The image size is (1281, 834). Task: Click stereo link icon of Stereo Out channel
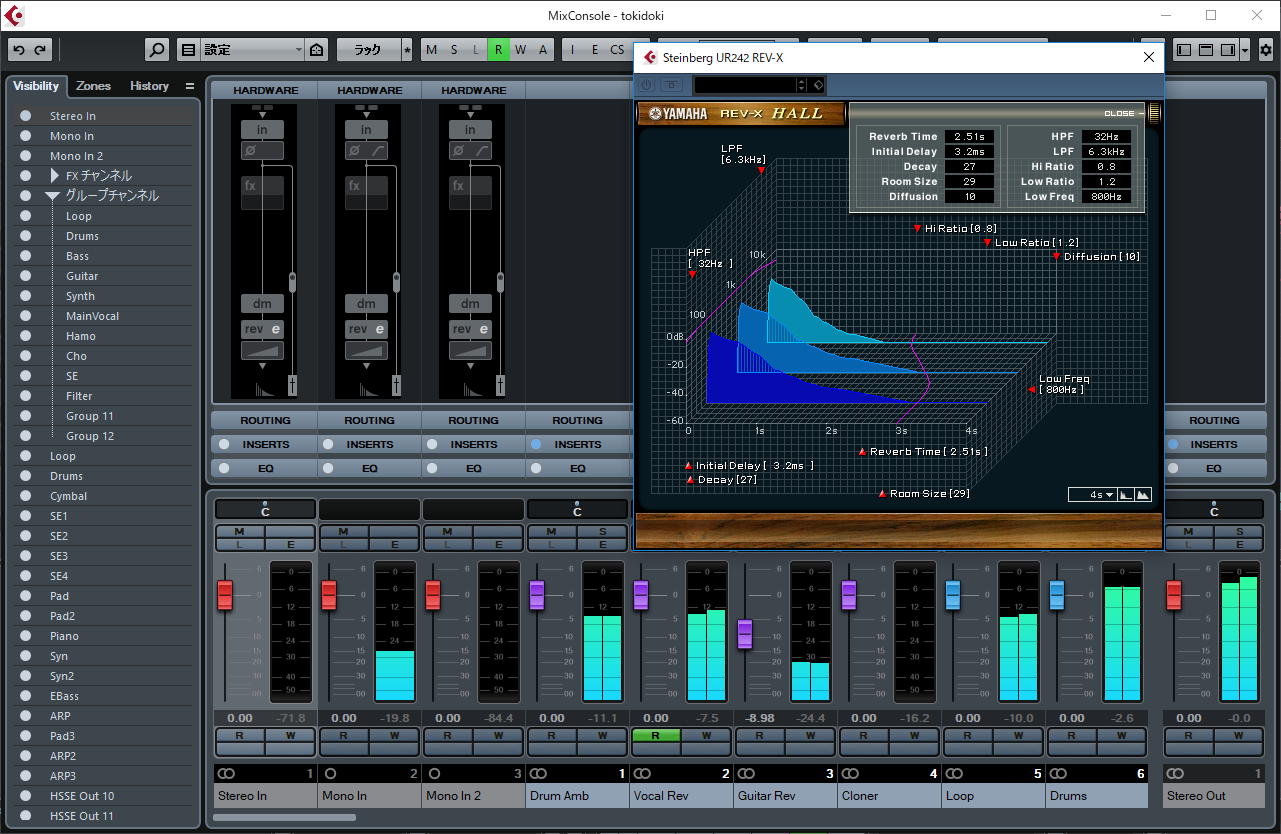[x=1176, y=773]
